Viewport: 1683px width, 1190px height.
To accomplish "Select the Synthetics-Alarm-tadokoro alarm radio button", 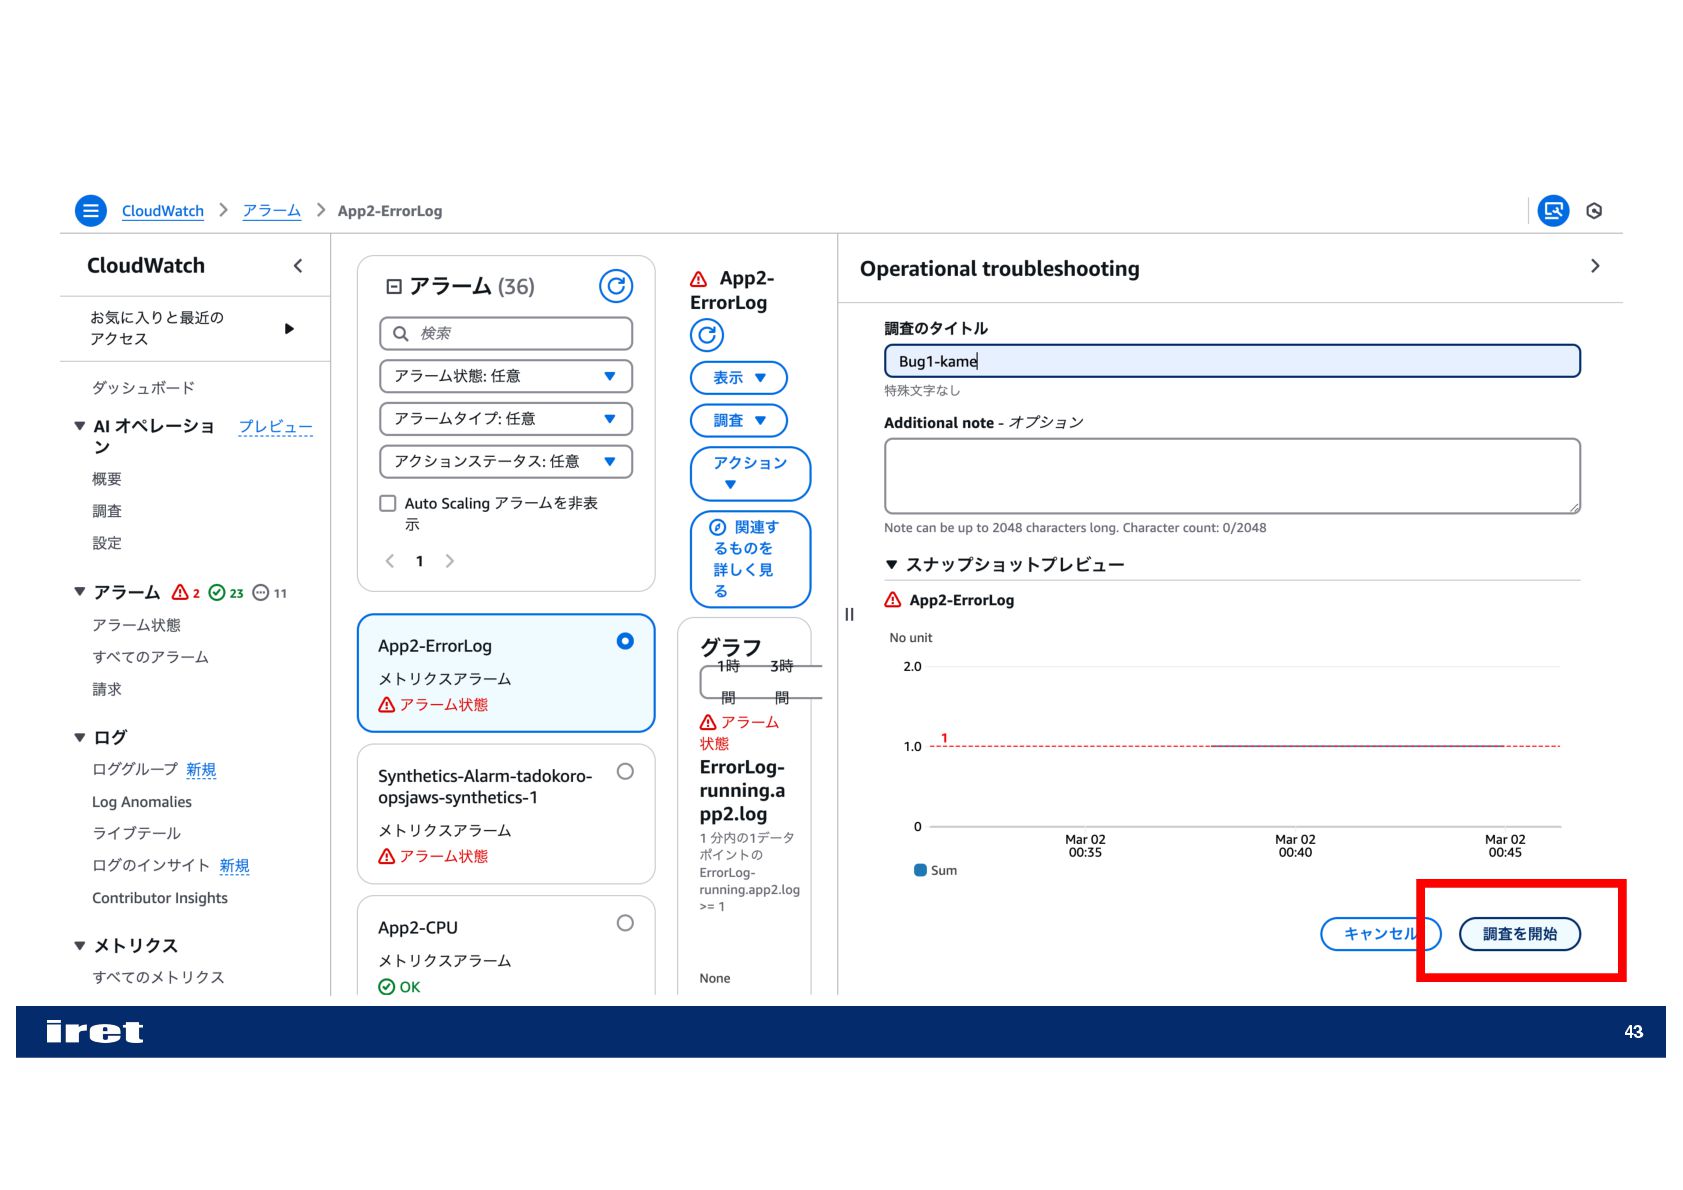I will [625, 771].
